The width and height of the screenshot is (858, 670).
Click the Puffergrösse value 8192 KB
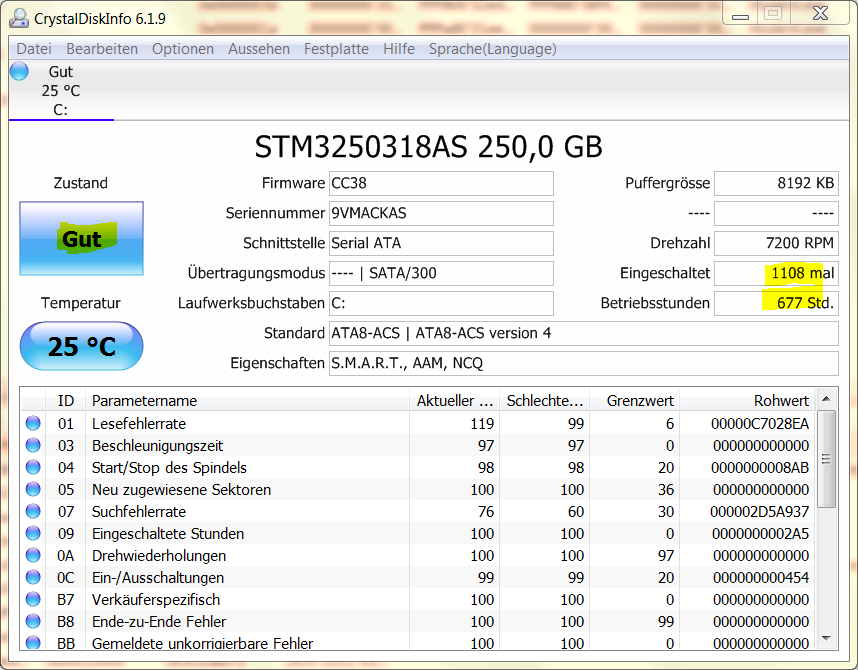(x=776, y=183)
